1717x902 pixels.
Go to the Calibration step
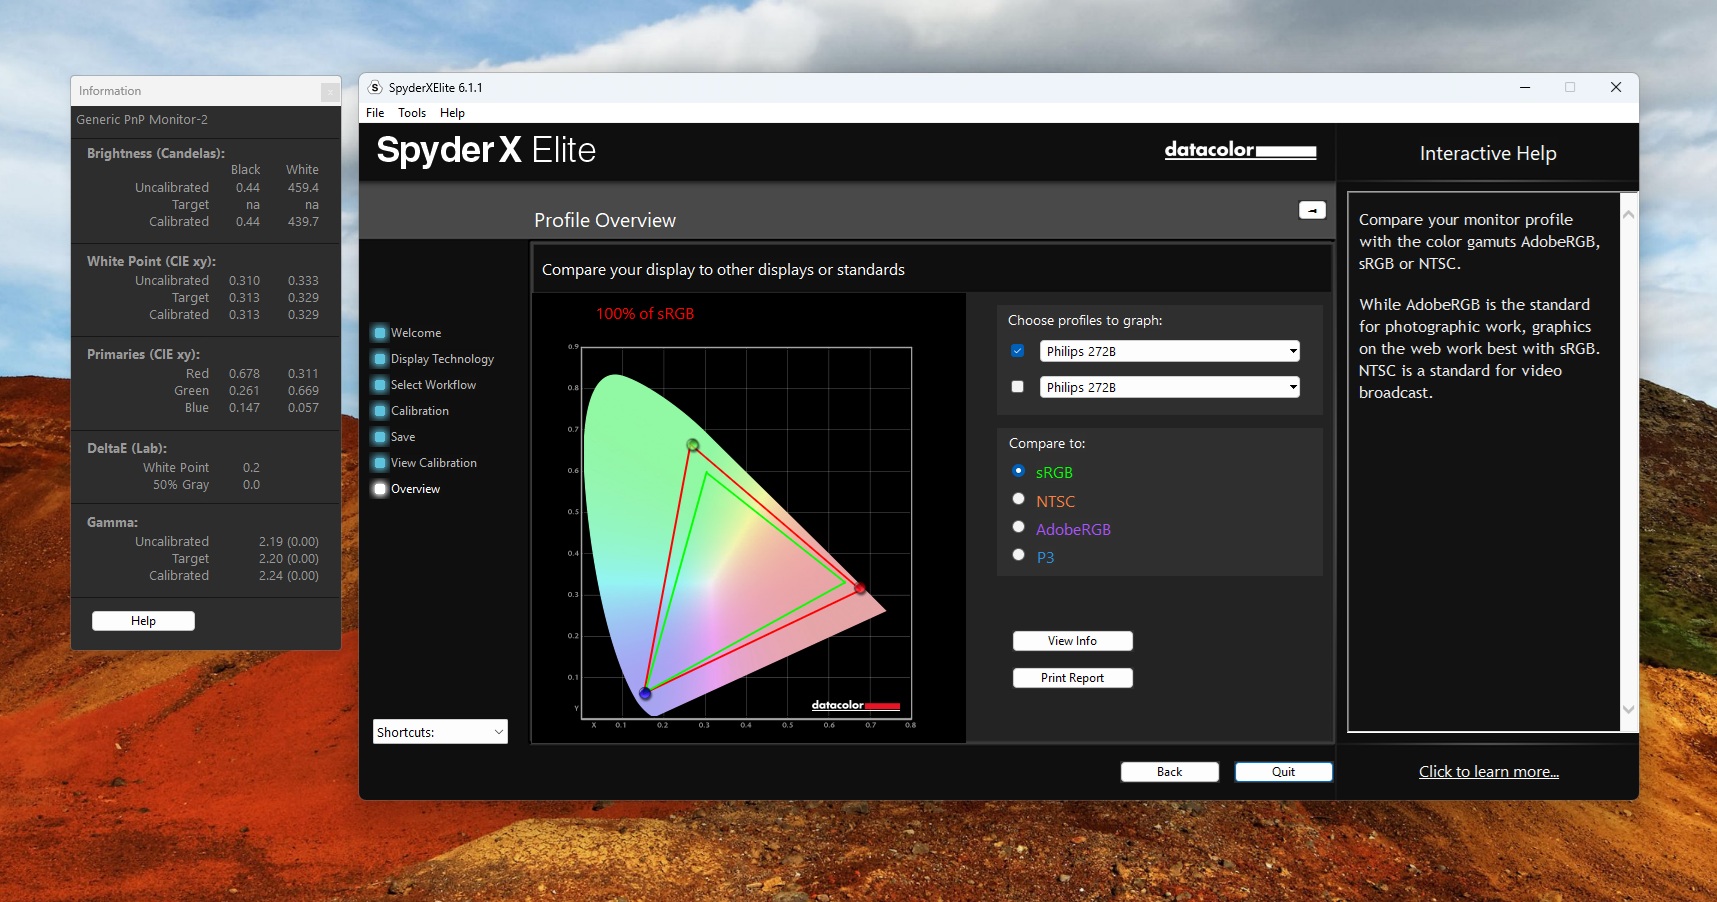(420, 411)
